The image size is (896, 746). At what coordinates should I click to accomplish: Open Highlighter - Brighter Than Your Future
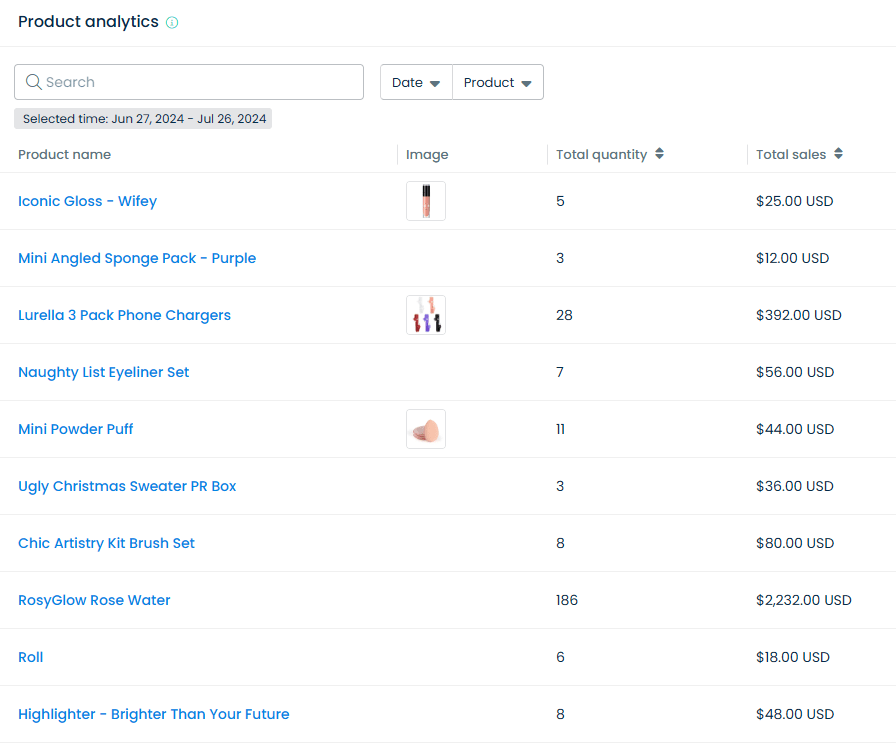153,714
